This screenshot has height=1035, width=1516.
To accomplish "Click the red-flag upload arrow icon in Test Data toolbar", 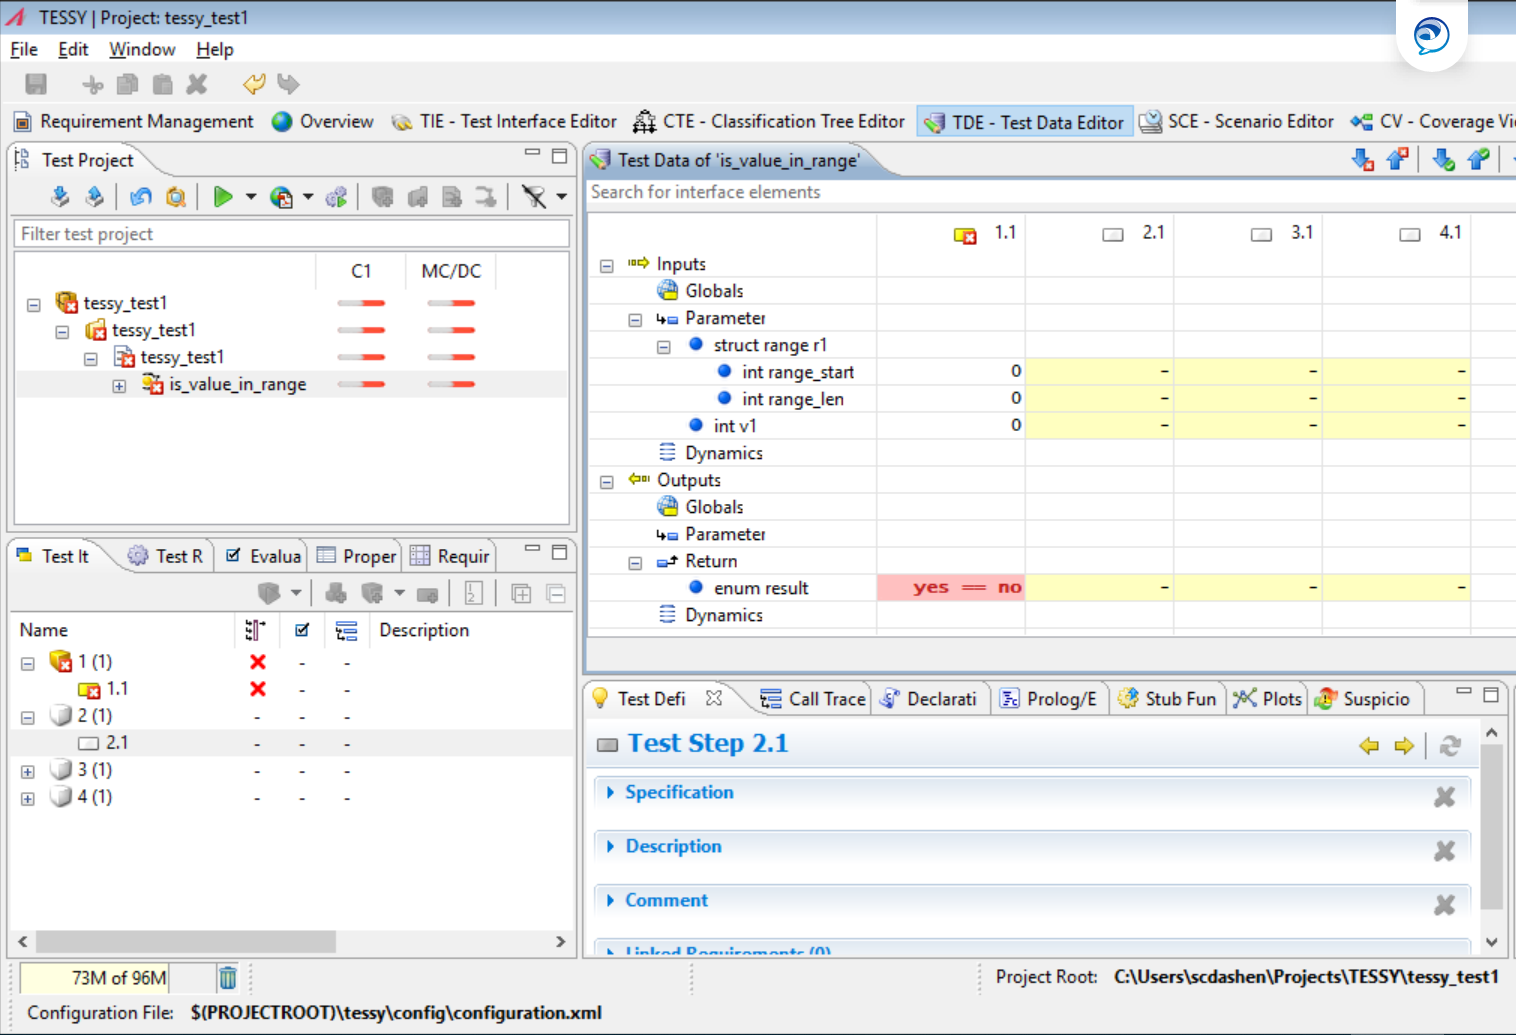I will coord(1397,159).
